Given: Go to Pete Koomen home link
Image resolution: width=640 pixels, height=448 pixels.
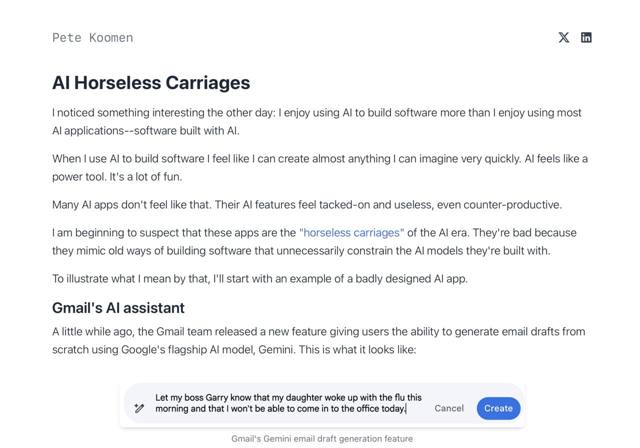Looking at the screenshot, I should pyautogui.click(x=92, y=38).
